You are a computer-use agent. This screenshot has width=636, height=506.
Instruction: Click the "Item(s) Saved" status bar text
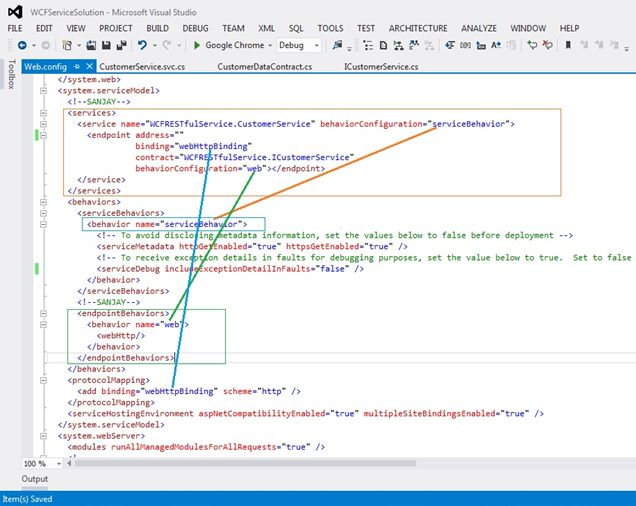pos(27,499)
